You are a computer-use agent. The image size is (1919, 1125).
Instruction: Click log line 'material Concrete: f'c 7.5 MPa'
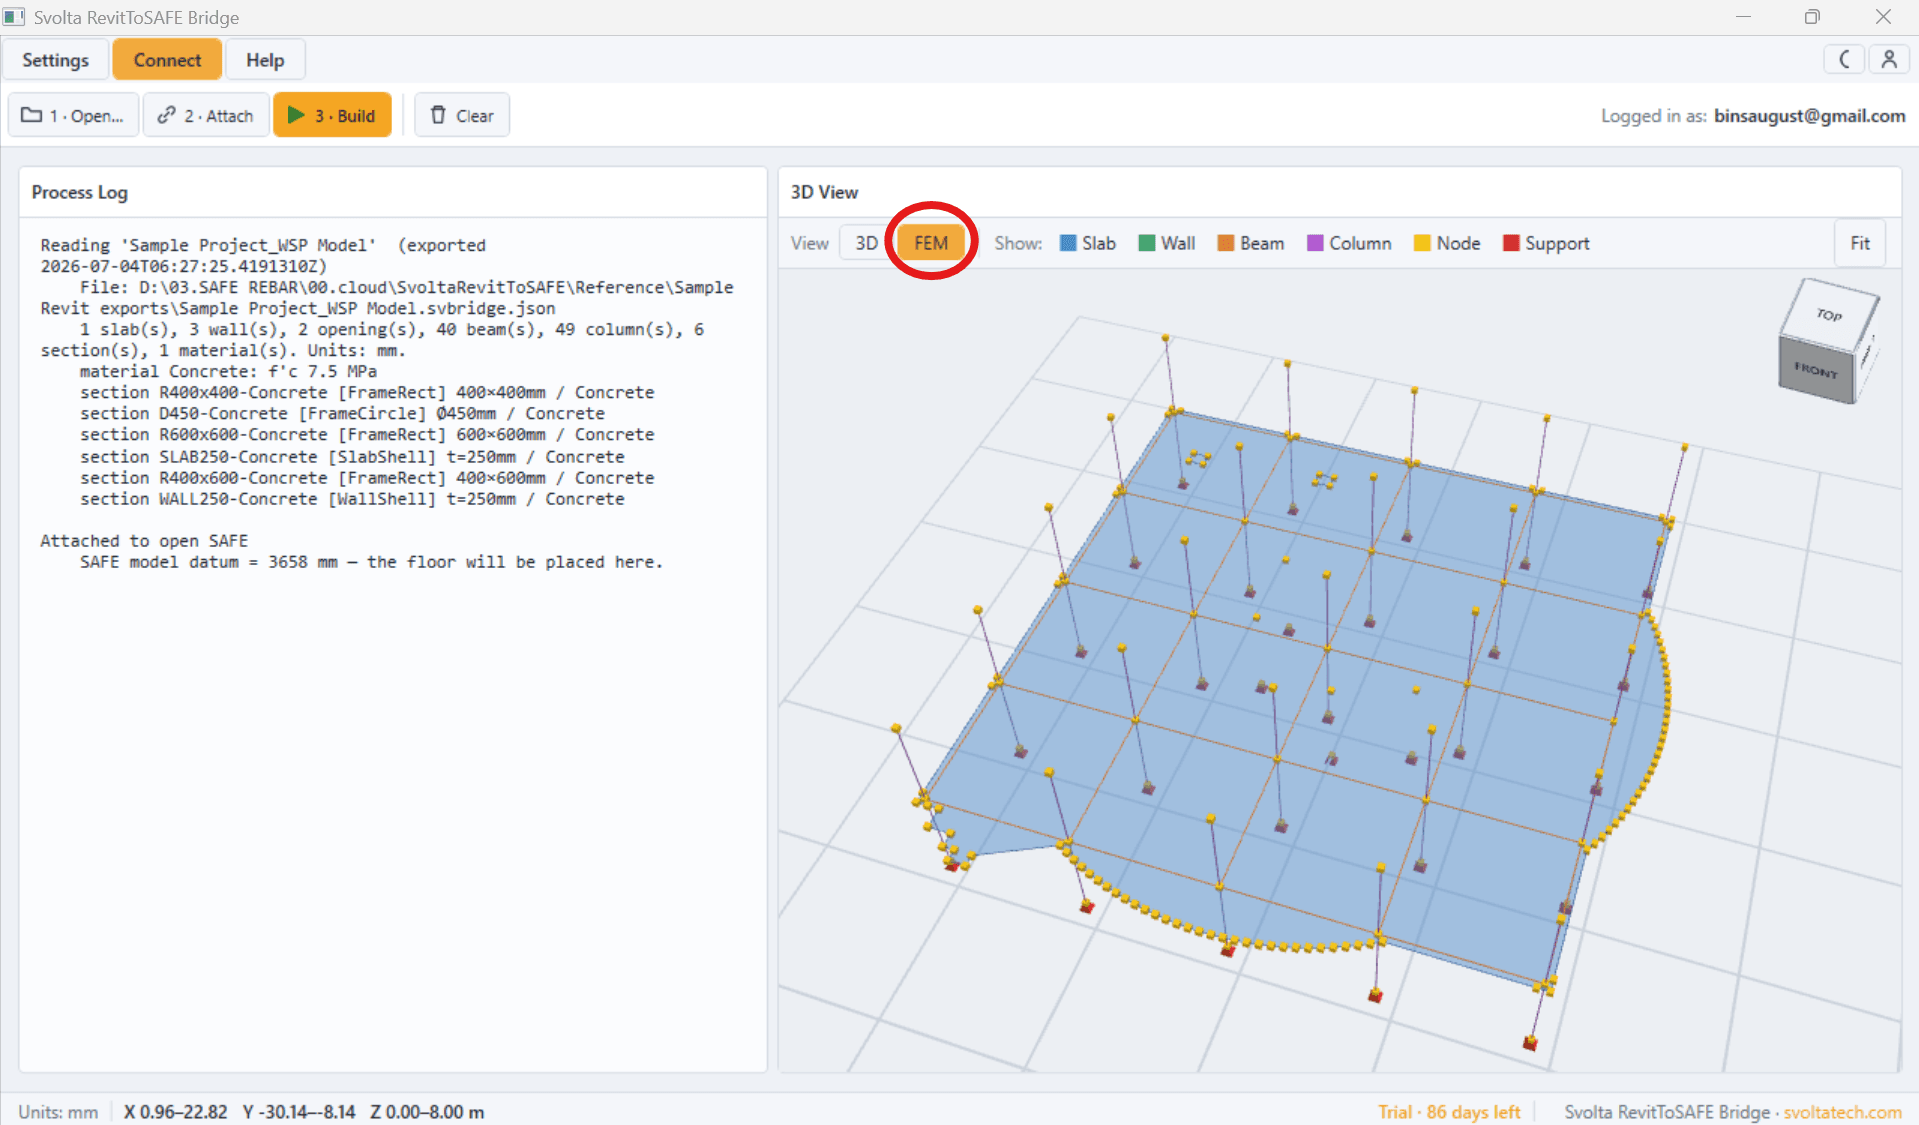[228, 372]
